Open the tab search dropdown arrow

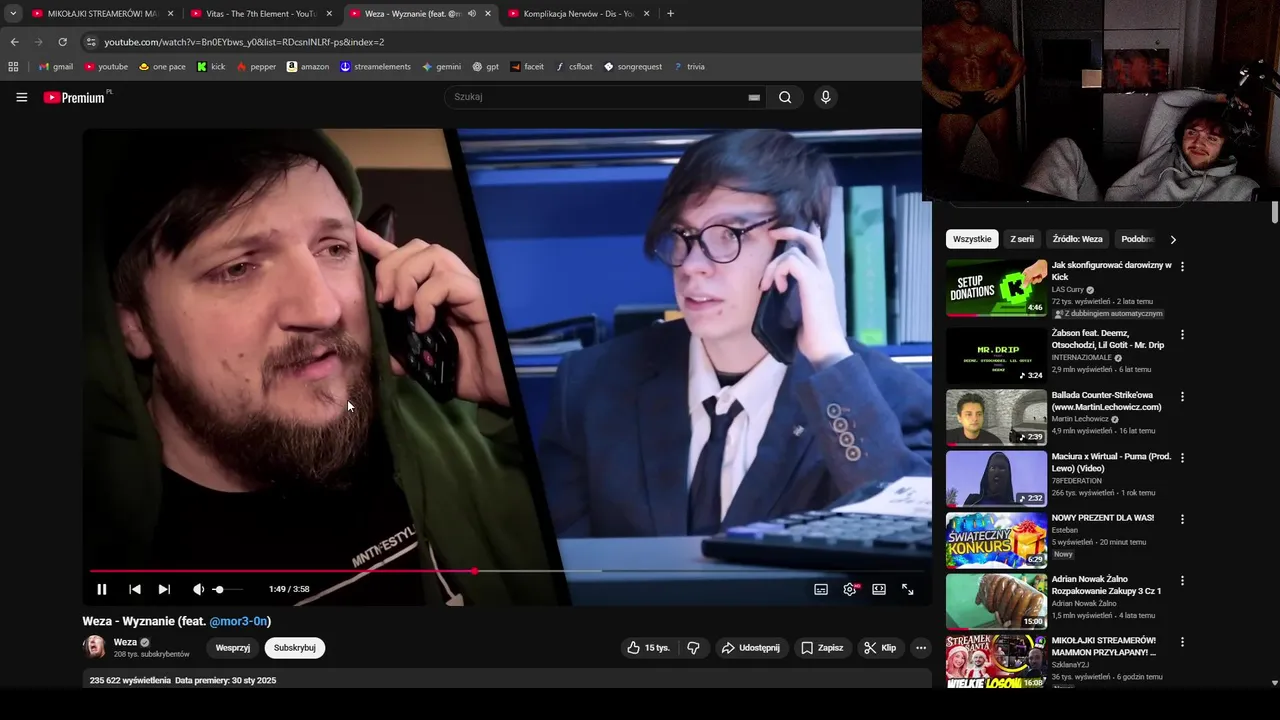coord(13,14)
